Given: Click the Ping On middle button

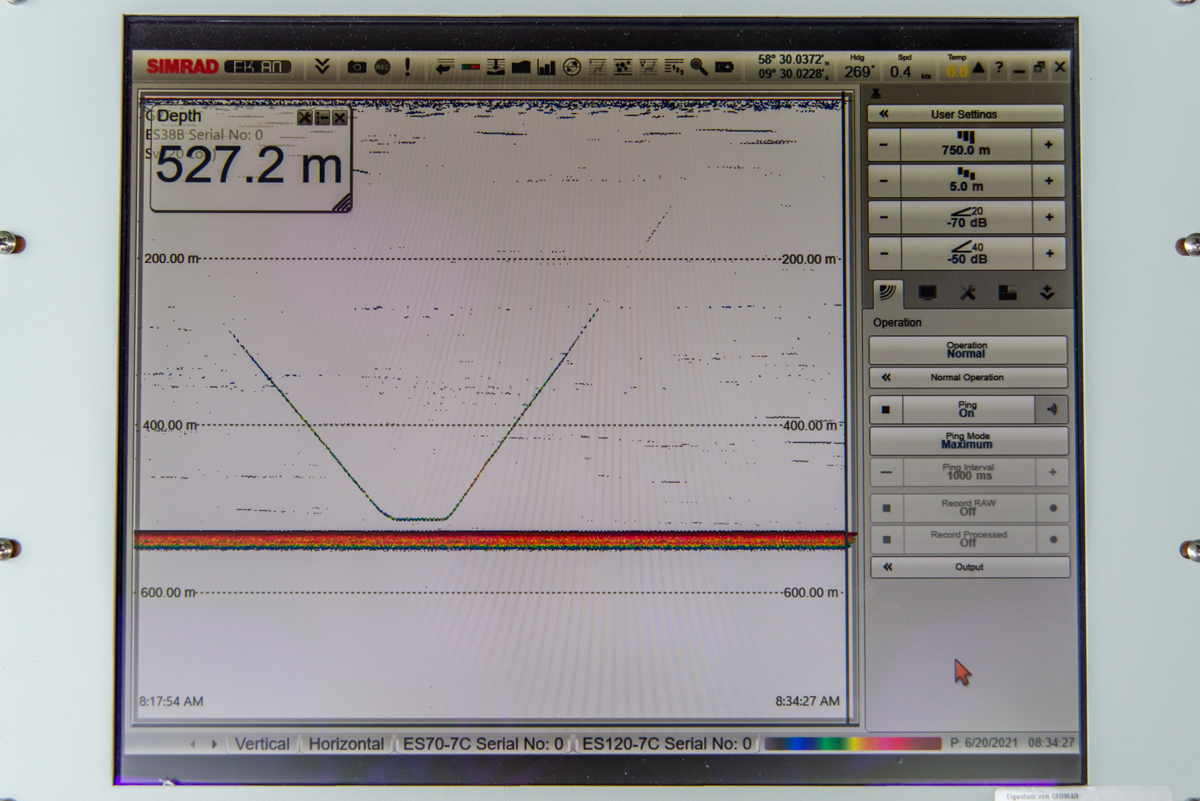Looking at the screenshot, I should pyautogui.click(x=967, y=410).
